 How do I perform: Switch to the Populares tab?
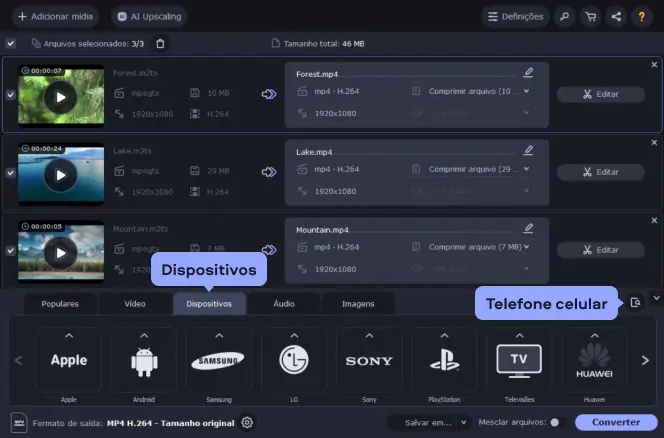(x=60, y=304)
